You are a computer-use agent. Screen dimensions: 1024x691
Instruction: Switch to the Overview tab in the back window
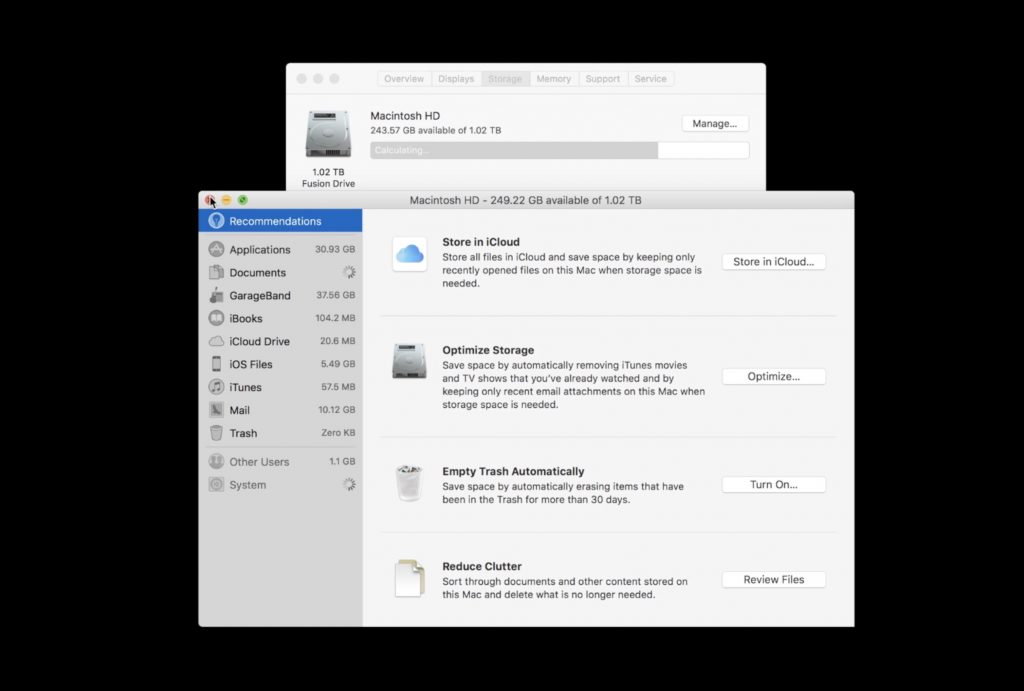pyautogui.click(x=404, y=78)
